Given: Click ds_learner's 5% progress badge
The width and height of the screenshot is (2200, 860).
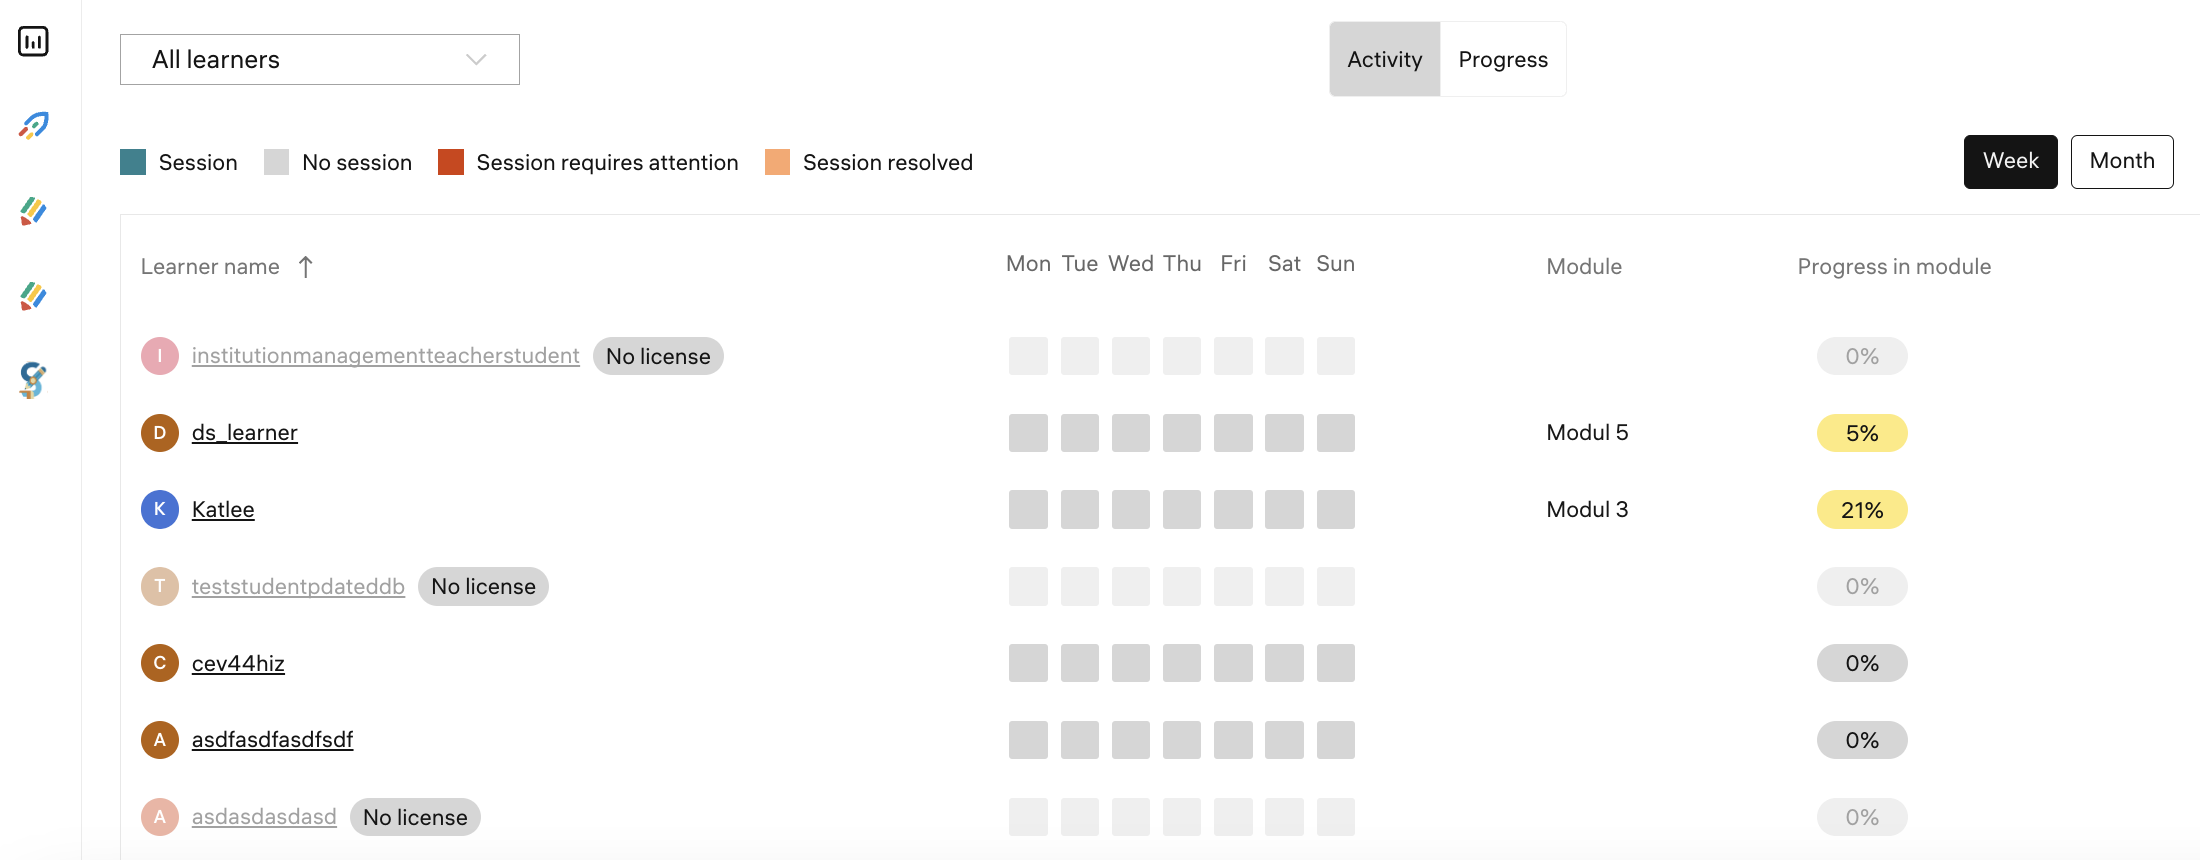Looking at the screenshot, I should 1861,433.
